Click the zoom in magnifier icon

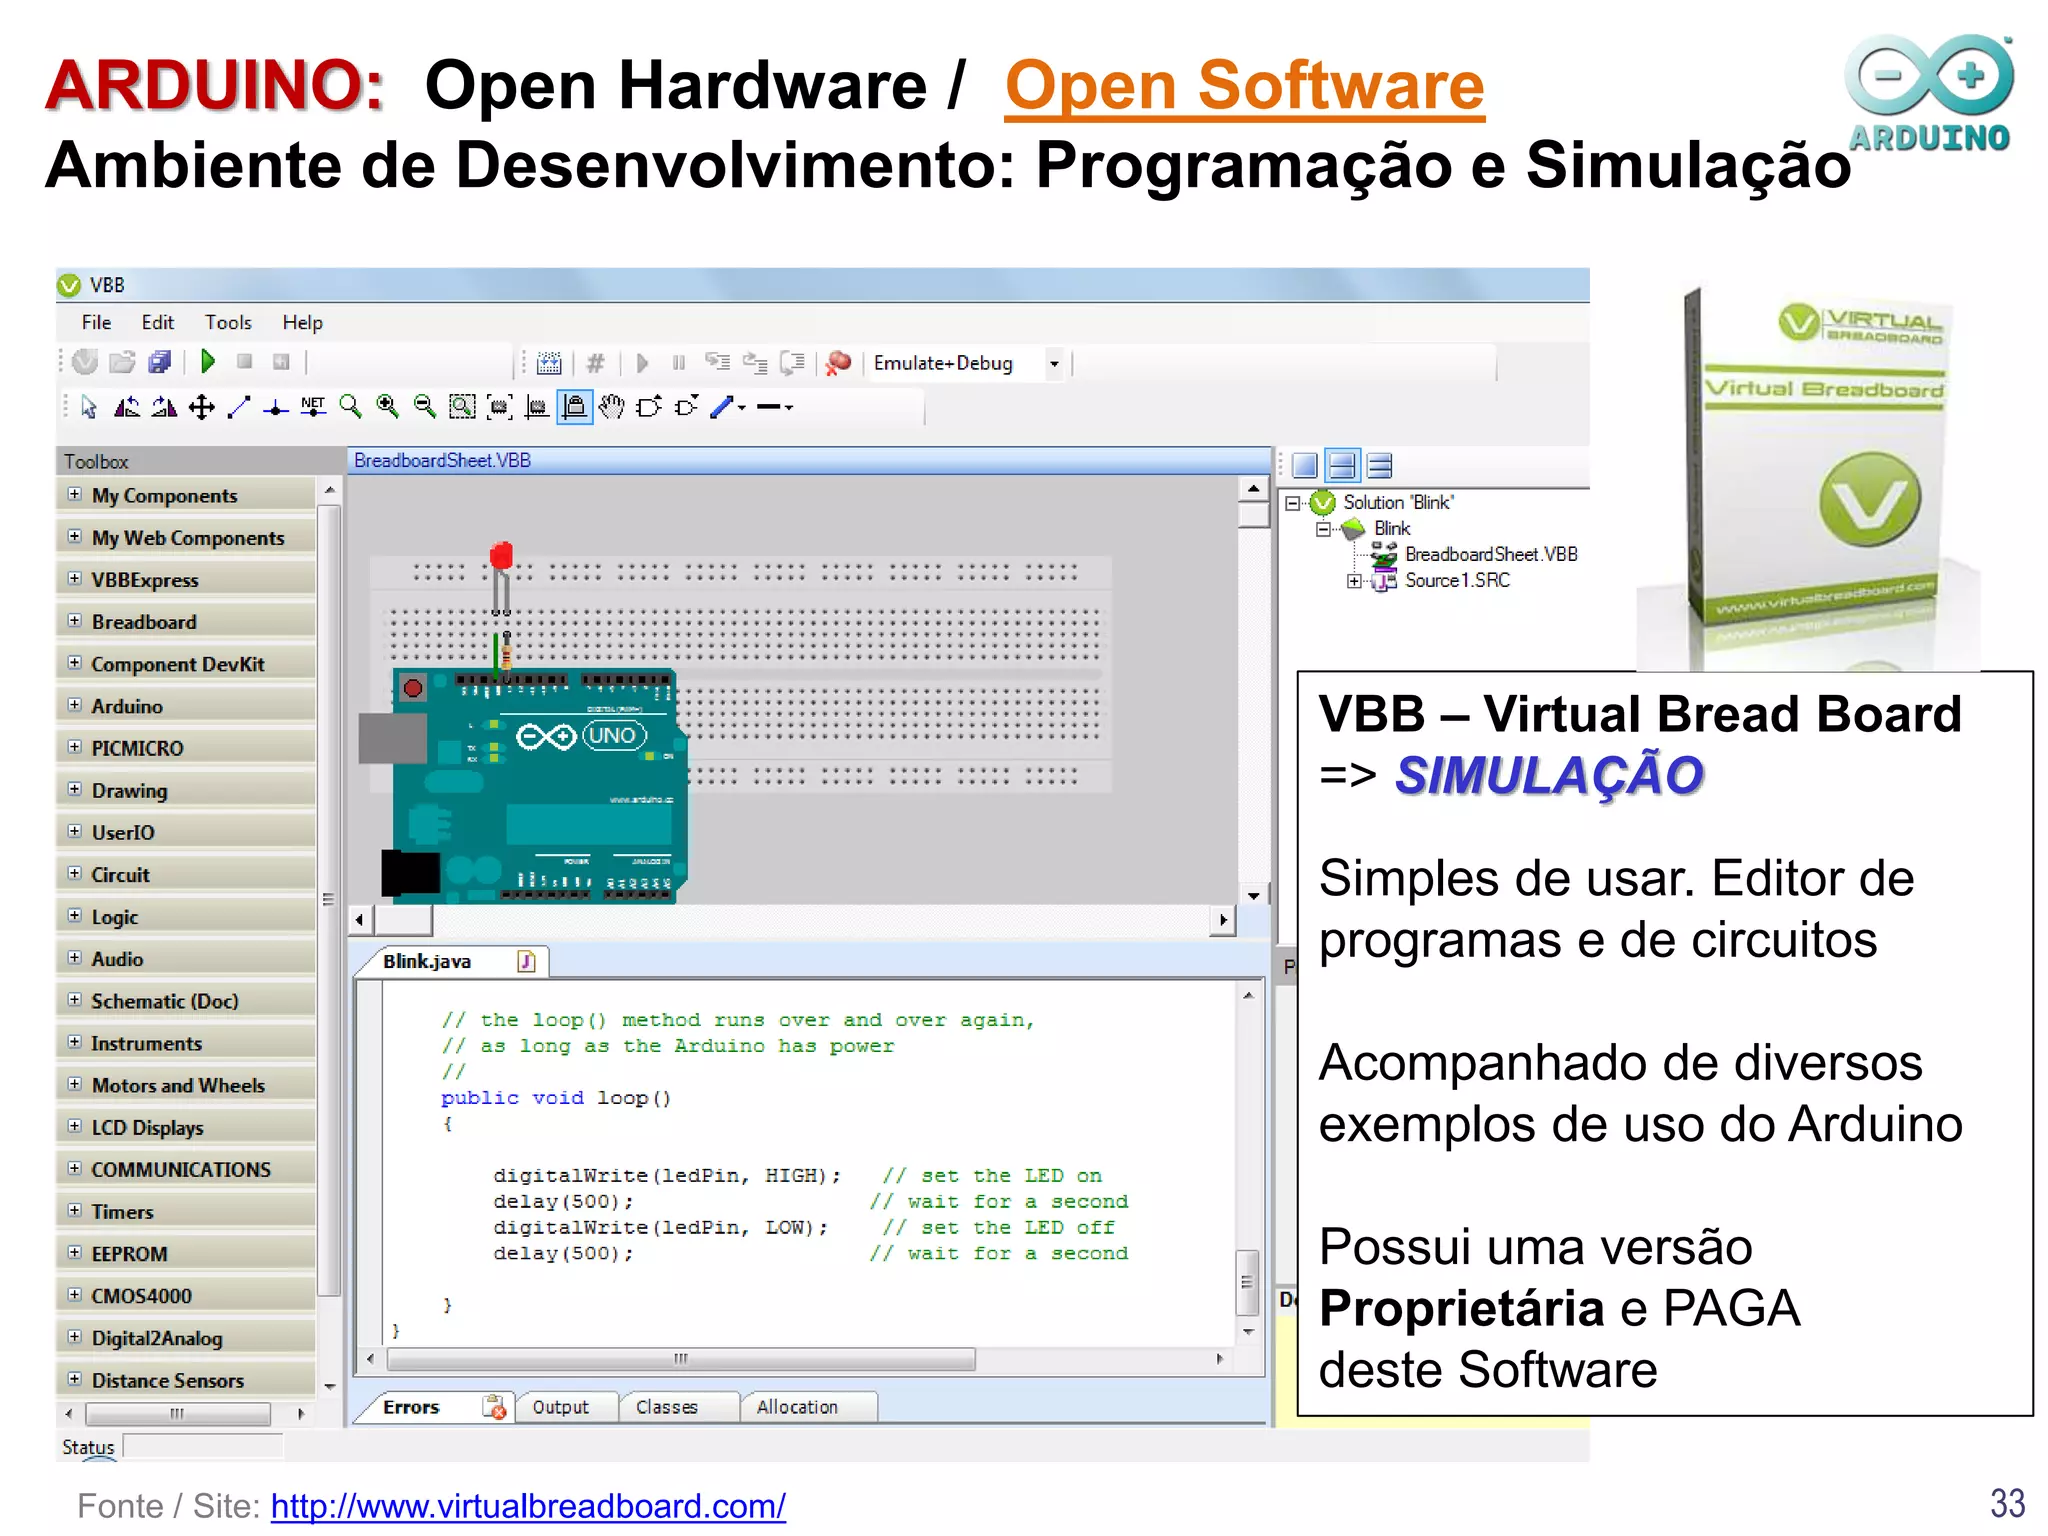click(388, 407)
